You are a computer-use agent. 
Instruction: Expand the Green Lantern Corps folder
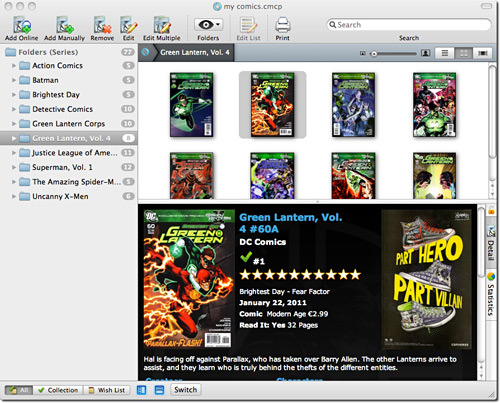pos(14,124)
